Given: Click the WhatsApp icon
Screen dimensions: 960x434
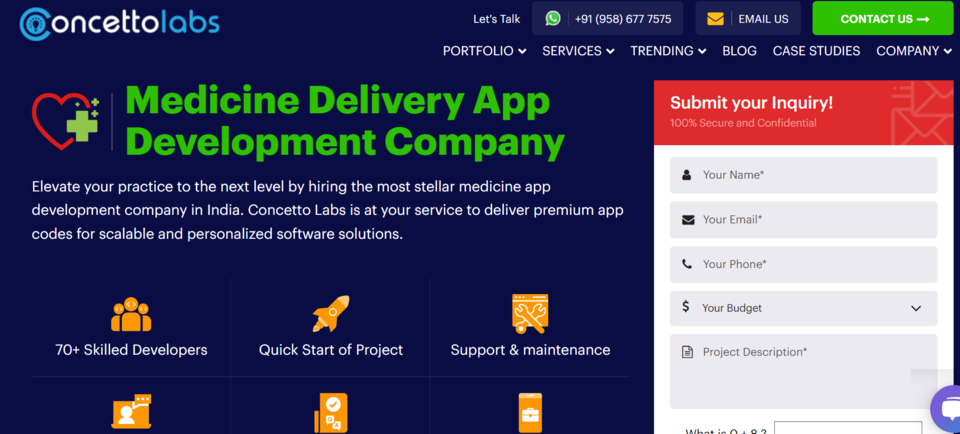Looking at the screenshot, I should pyautogui.click(x=553, y=18).
